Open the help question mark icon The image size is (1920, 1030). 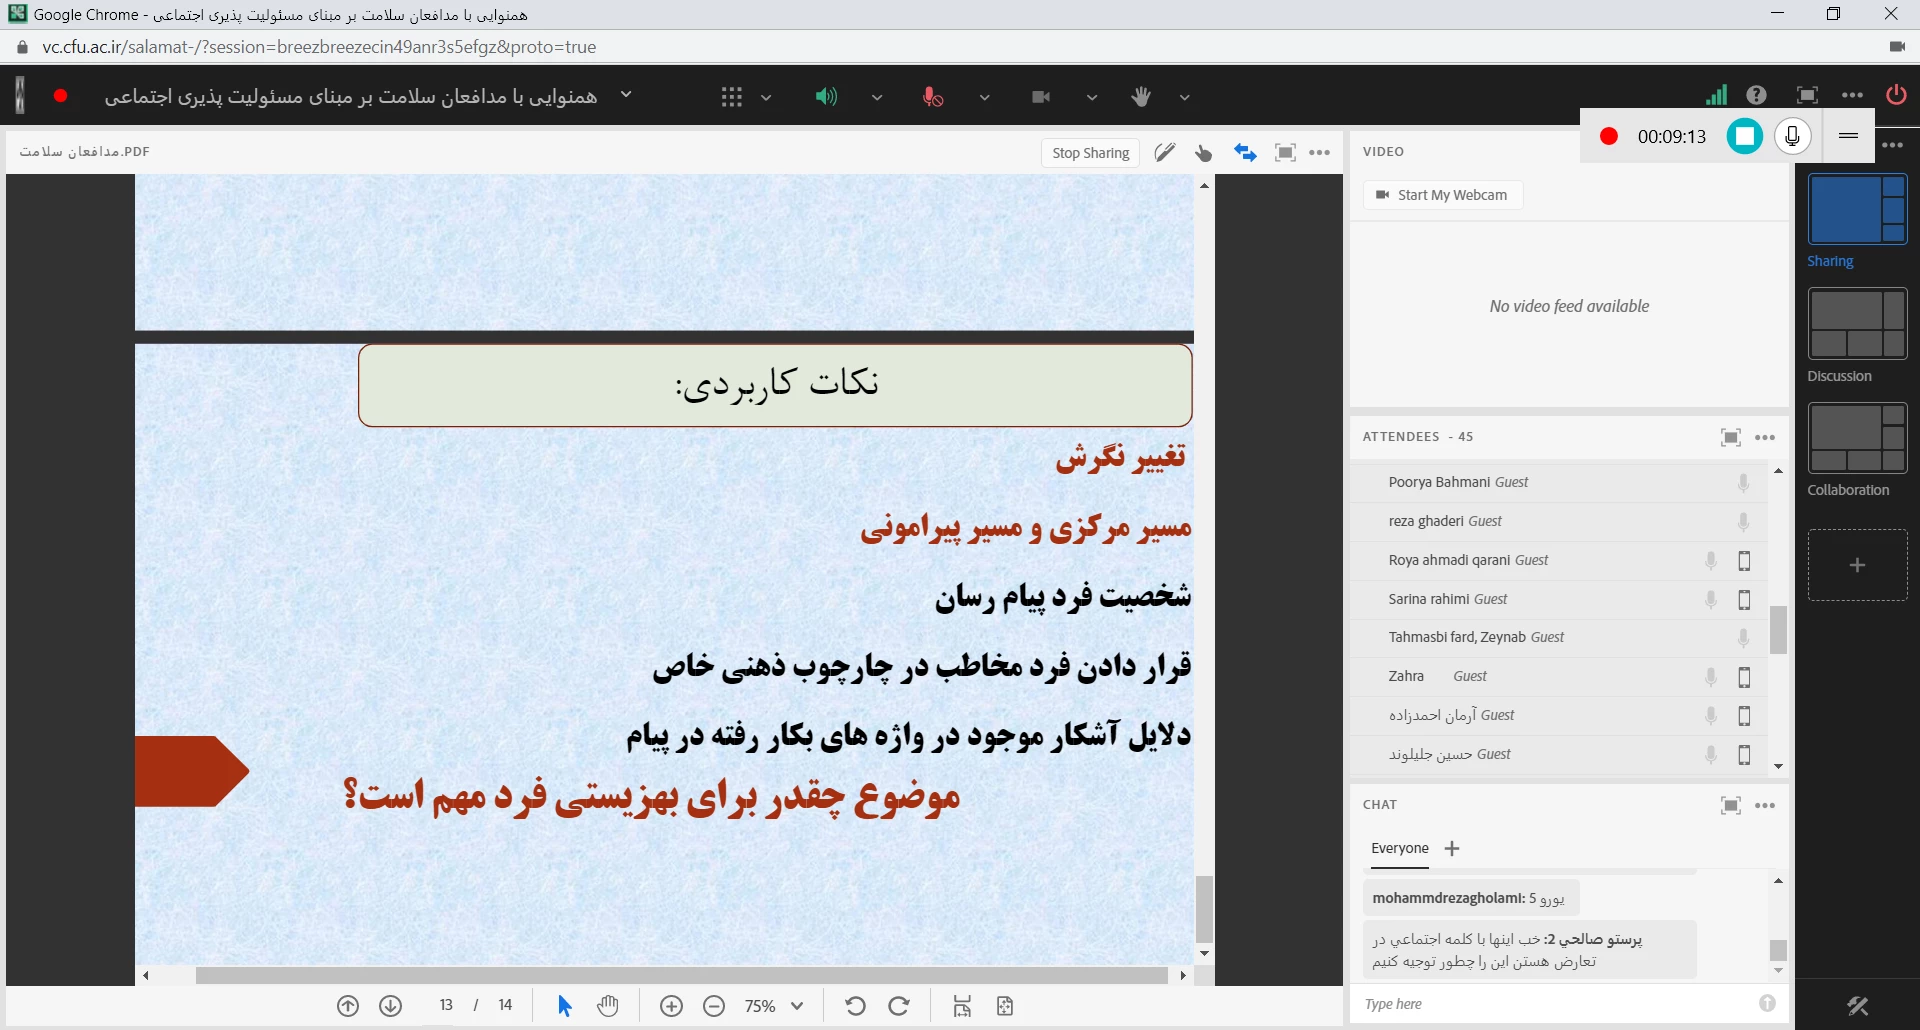[1756, 95]
